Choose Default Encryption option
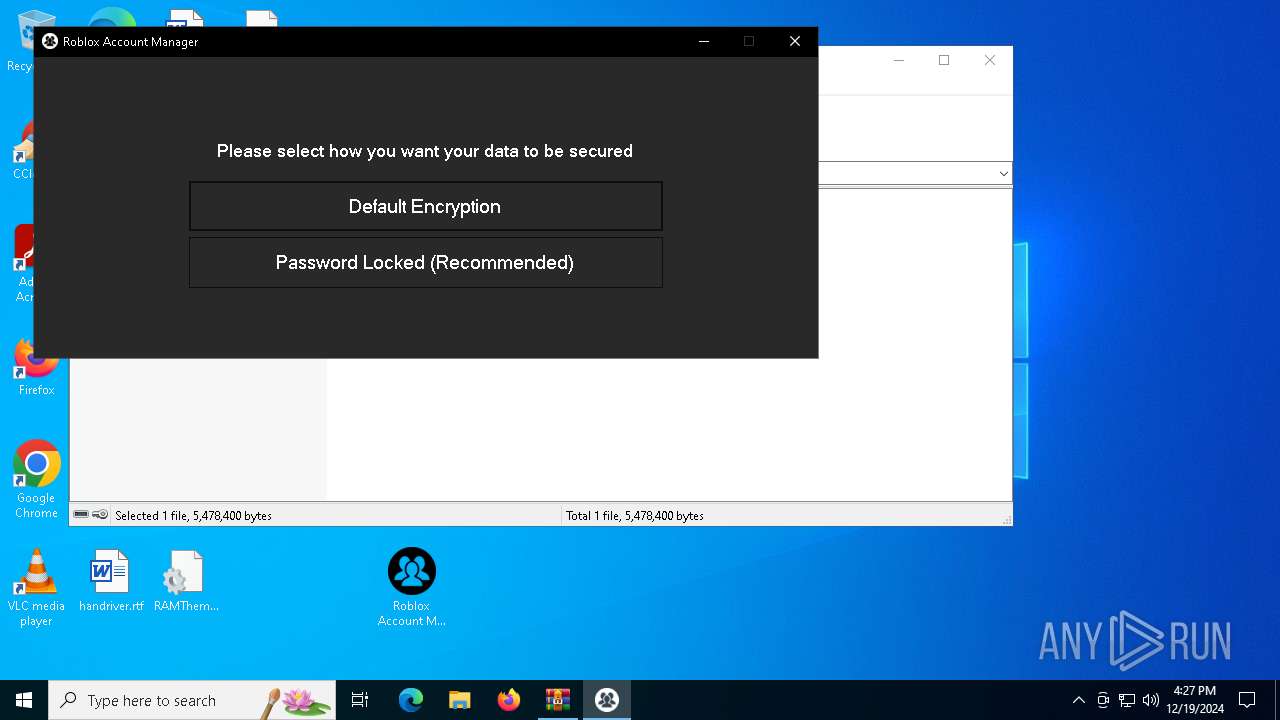Image resolution: width=1280 pixels, height=720 pixels. tap(425, 206)
